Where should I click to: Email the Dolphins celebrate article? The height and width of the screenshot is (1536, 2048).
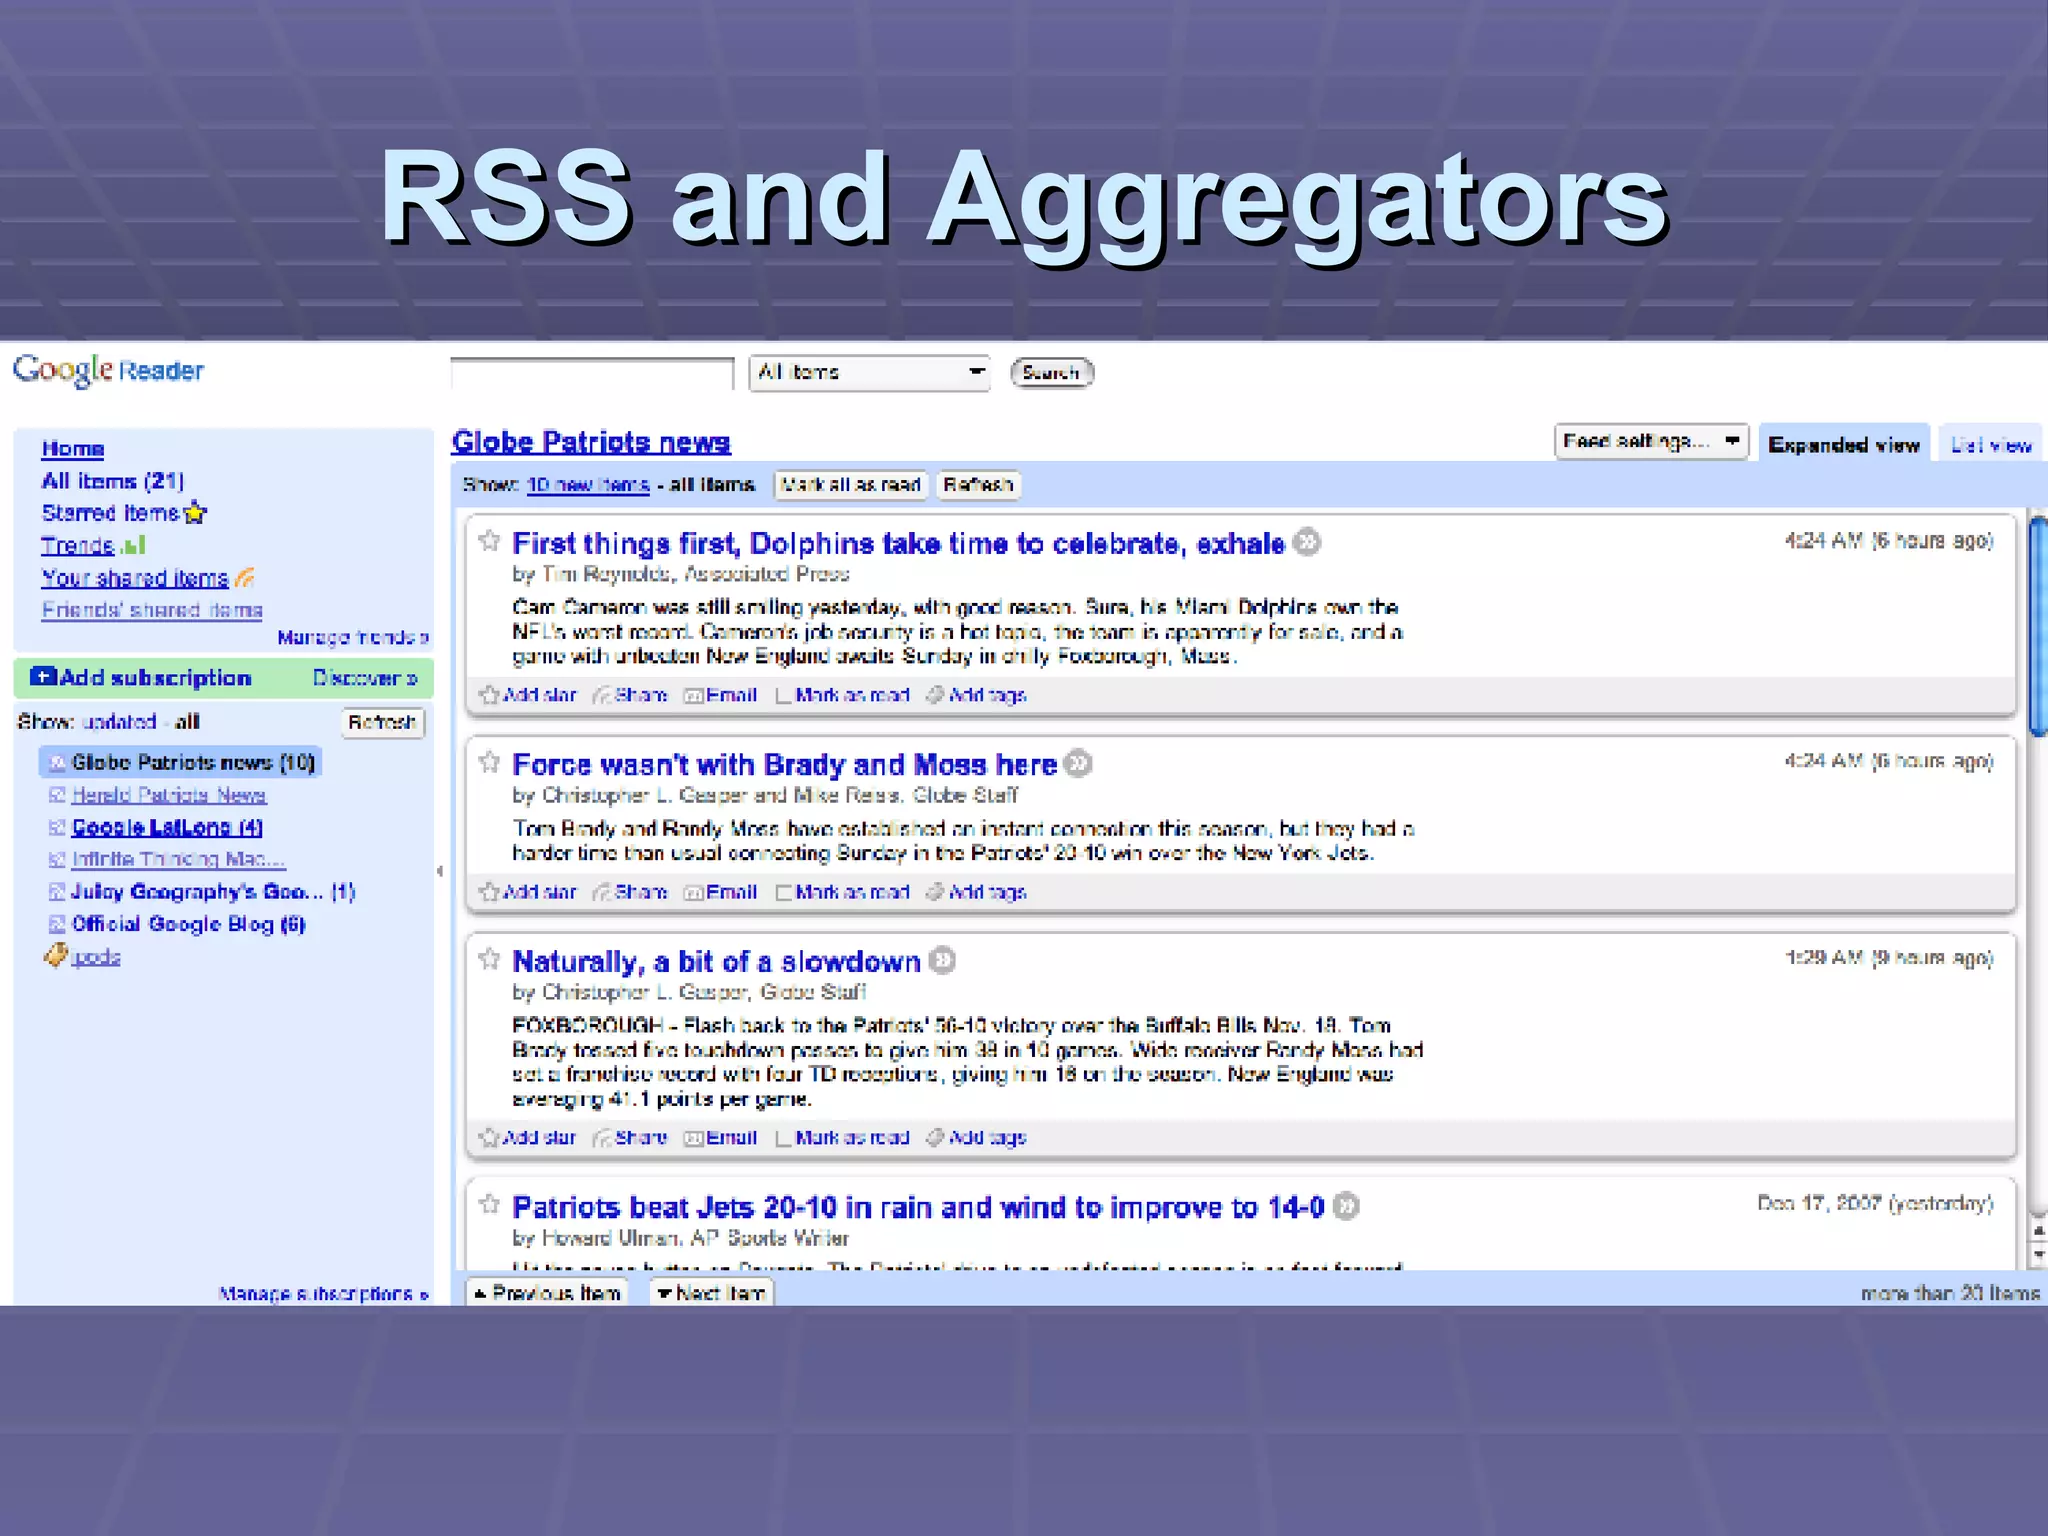[720, 695]
